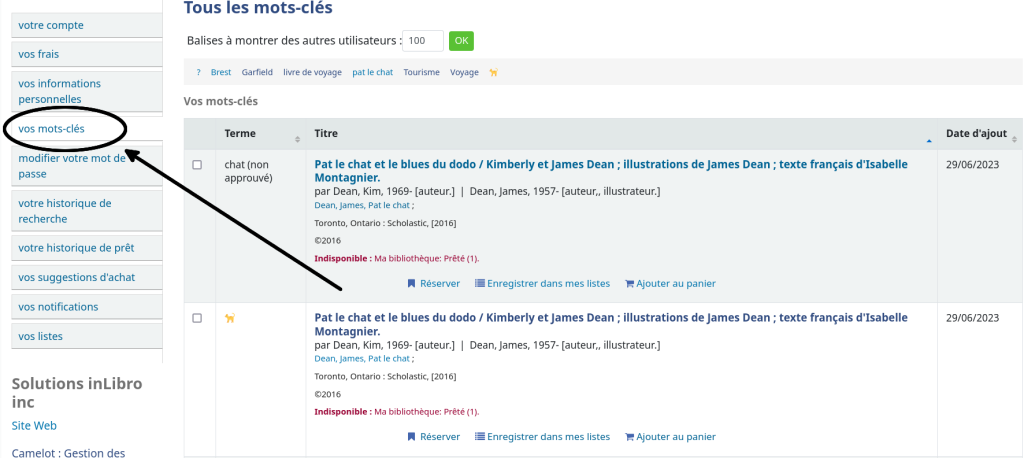The height and width of the screenshot is (458, 1024).
Task: Select the 'pat le chat' tag
Action: pos(372,73)
